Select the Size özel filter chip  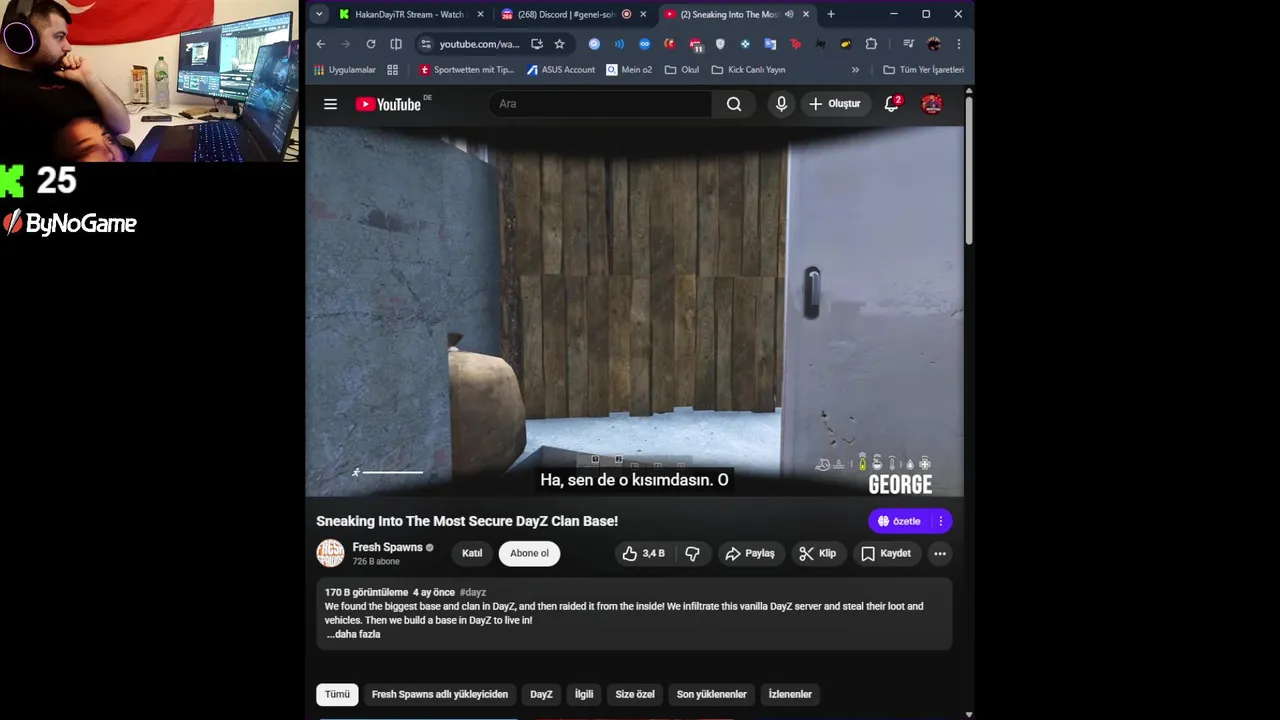[635, 694]
